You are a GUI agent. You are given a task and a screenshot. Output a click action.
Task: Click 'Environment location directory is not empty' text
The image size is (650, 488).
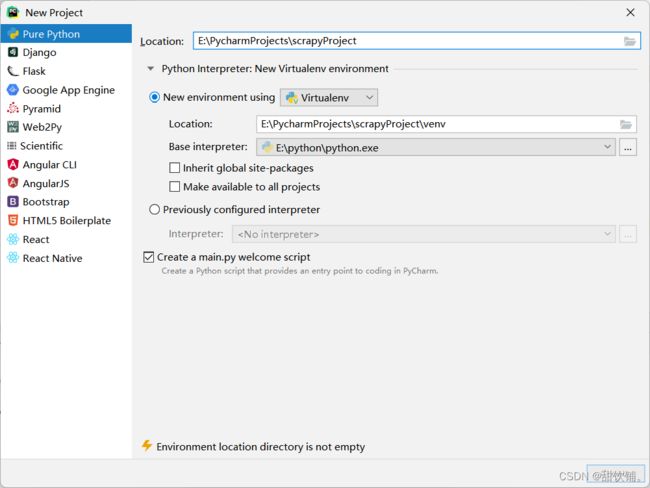tap(260, 447)
